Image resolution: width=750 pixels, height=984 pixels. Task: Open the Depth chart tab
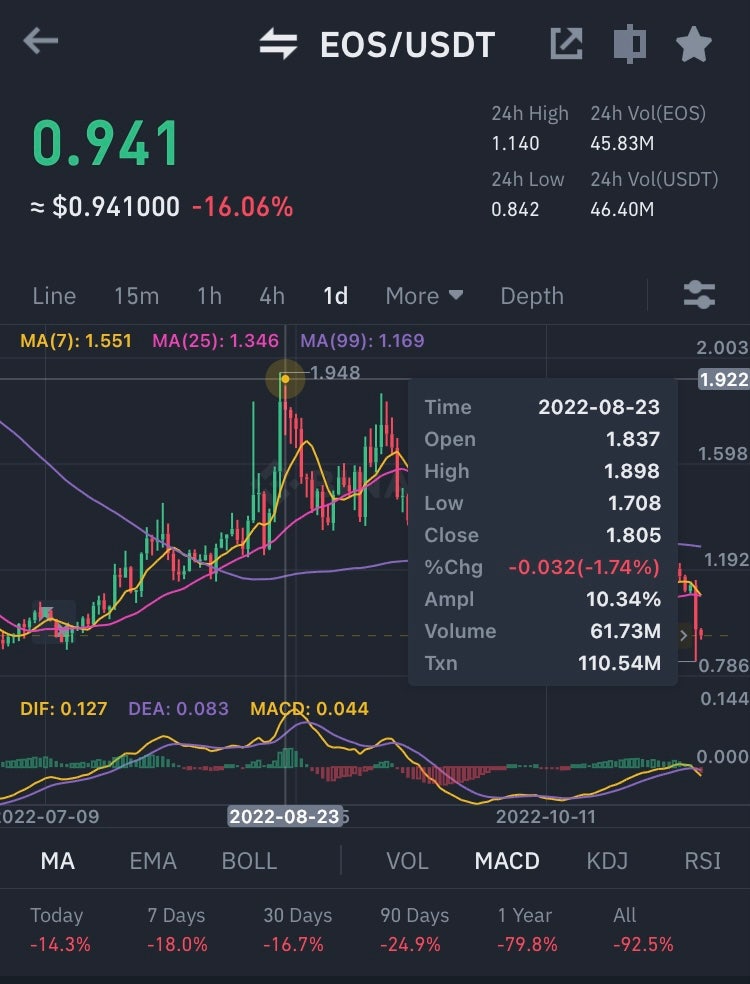click(x=532, y=296)
